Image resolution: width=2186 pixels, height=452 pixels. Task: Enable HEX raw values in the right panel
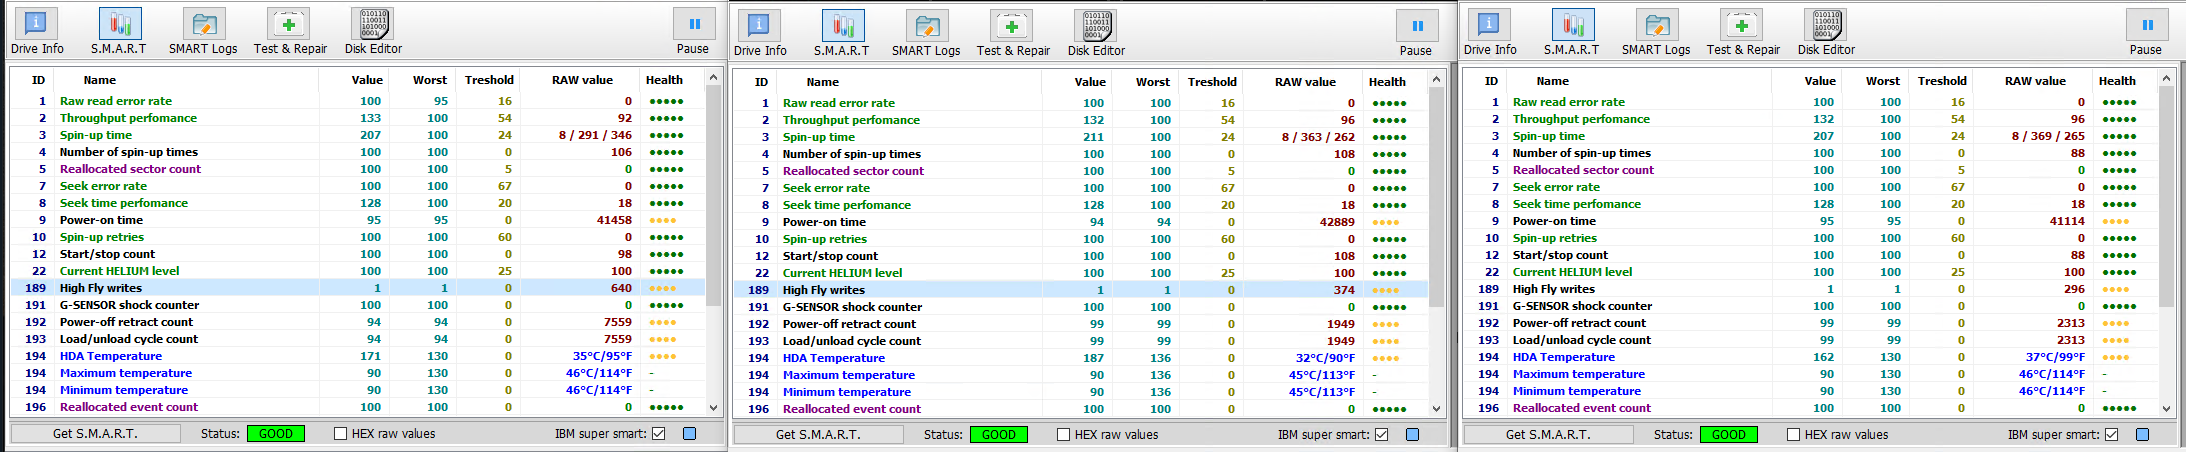point(1794,435)
